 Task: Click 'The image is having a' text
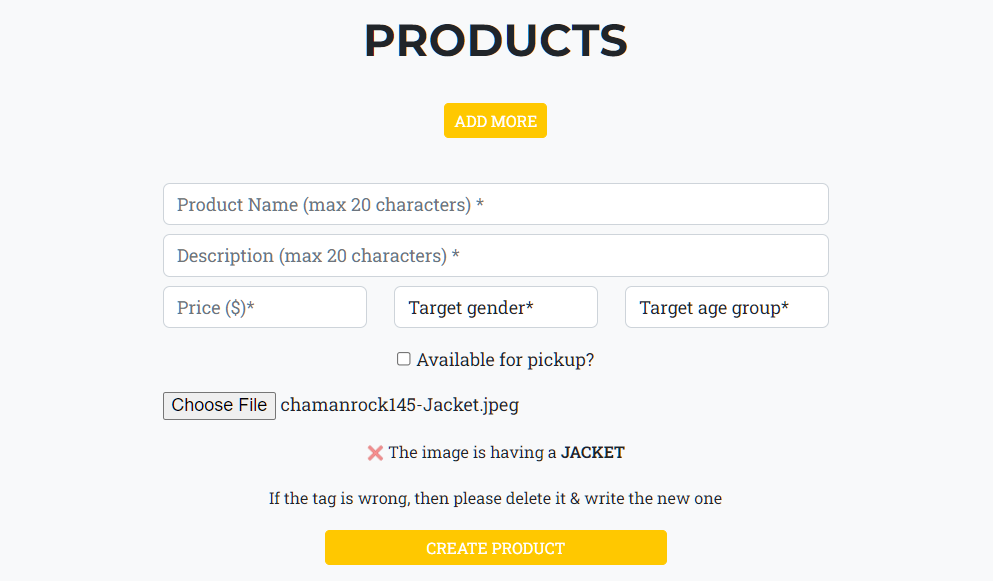point(472,453)
